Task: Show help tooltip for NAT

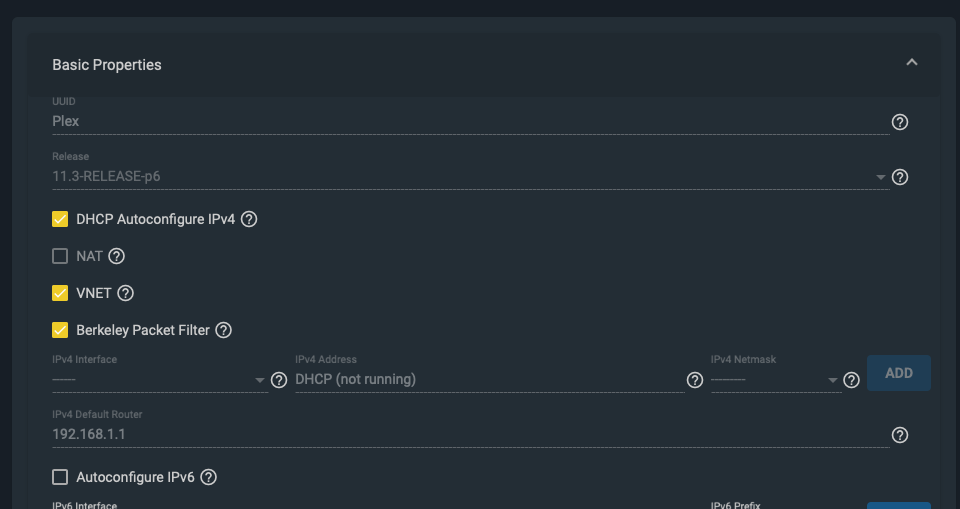Action: click(116, 256)
